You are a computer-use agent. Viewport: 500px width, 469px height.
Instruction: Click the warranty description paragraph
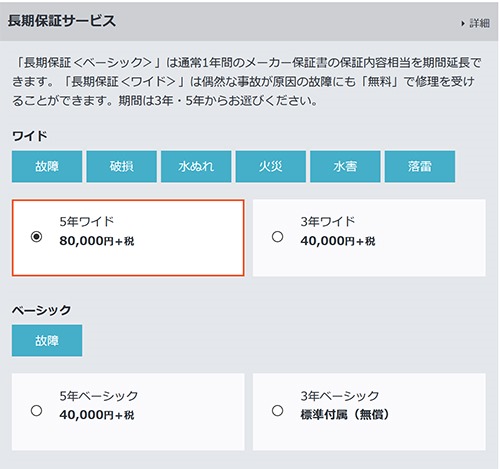click(247, 82)
